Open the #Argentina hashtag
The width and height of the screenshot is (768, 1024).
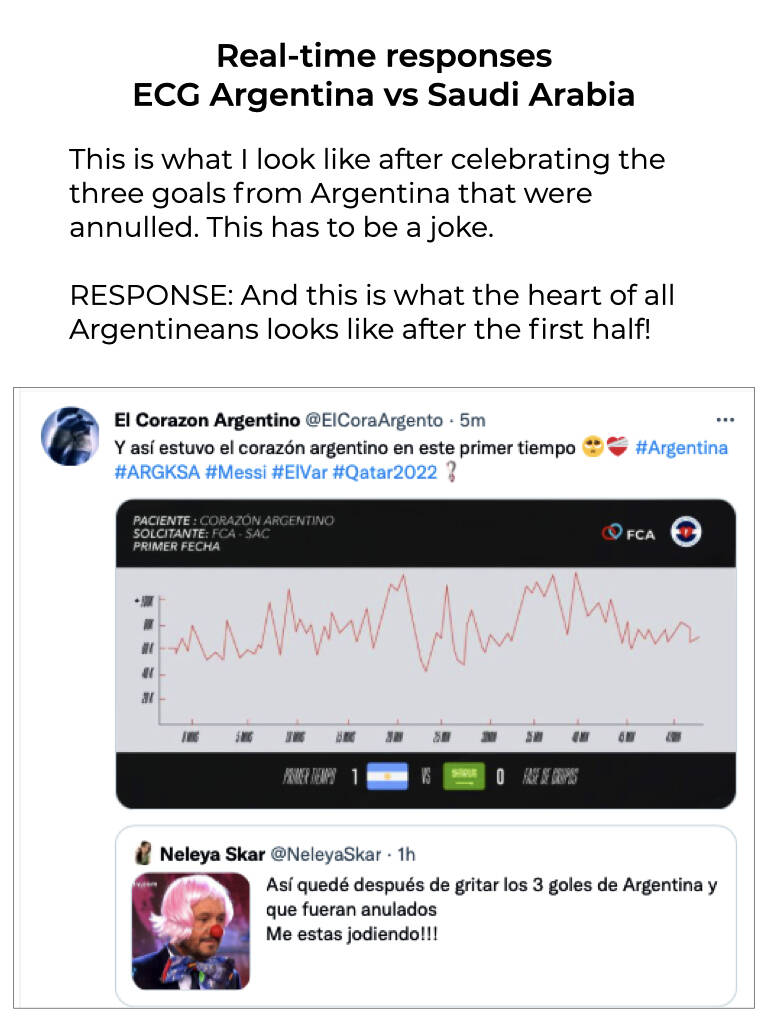tap(681, 448)
